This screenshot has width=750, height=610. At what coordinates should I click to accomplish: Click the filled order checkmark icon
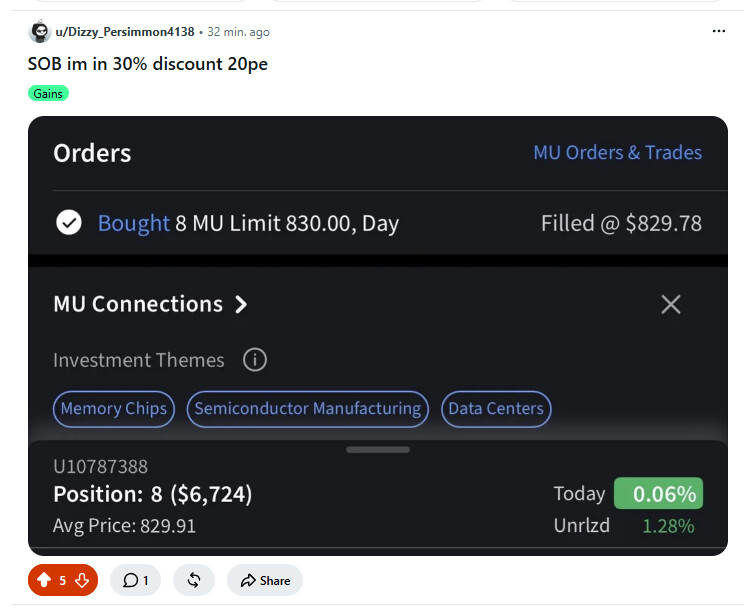pyautogui.click(x=69, y=222)
